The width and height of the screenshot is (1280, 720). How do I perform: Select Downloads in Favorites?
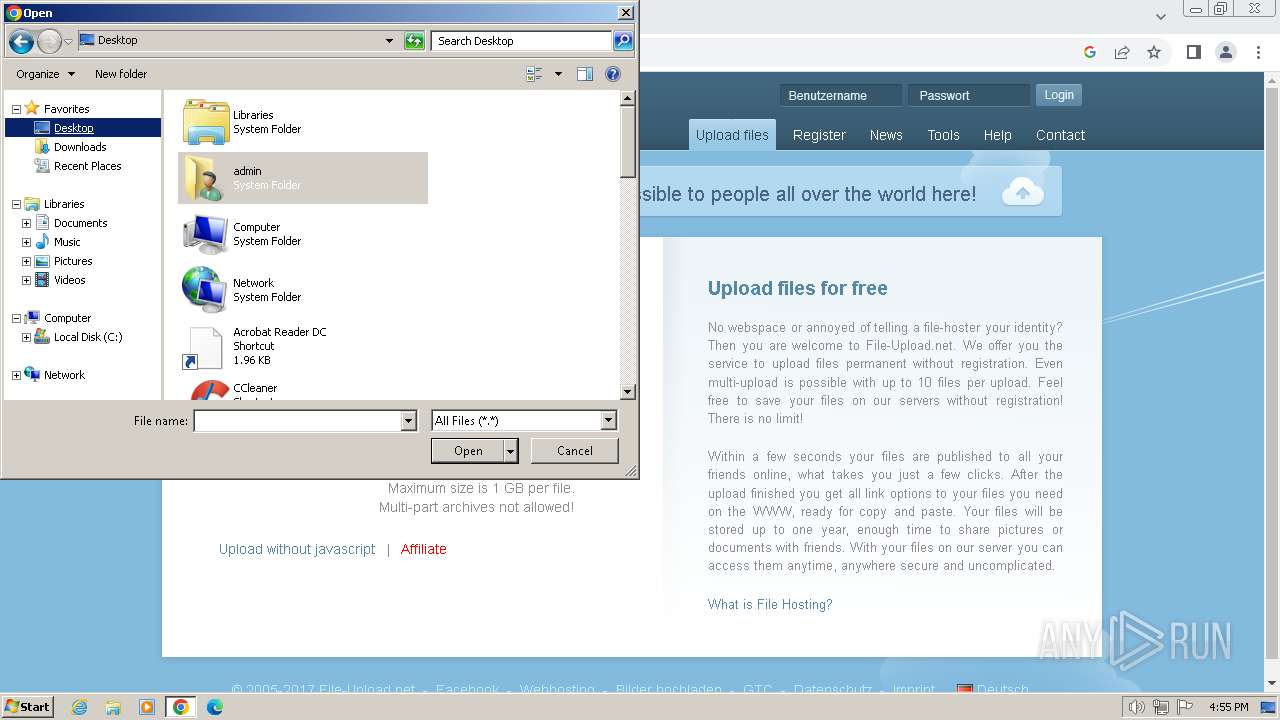pos(80,147)
